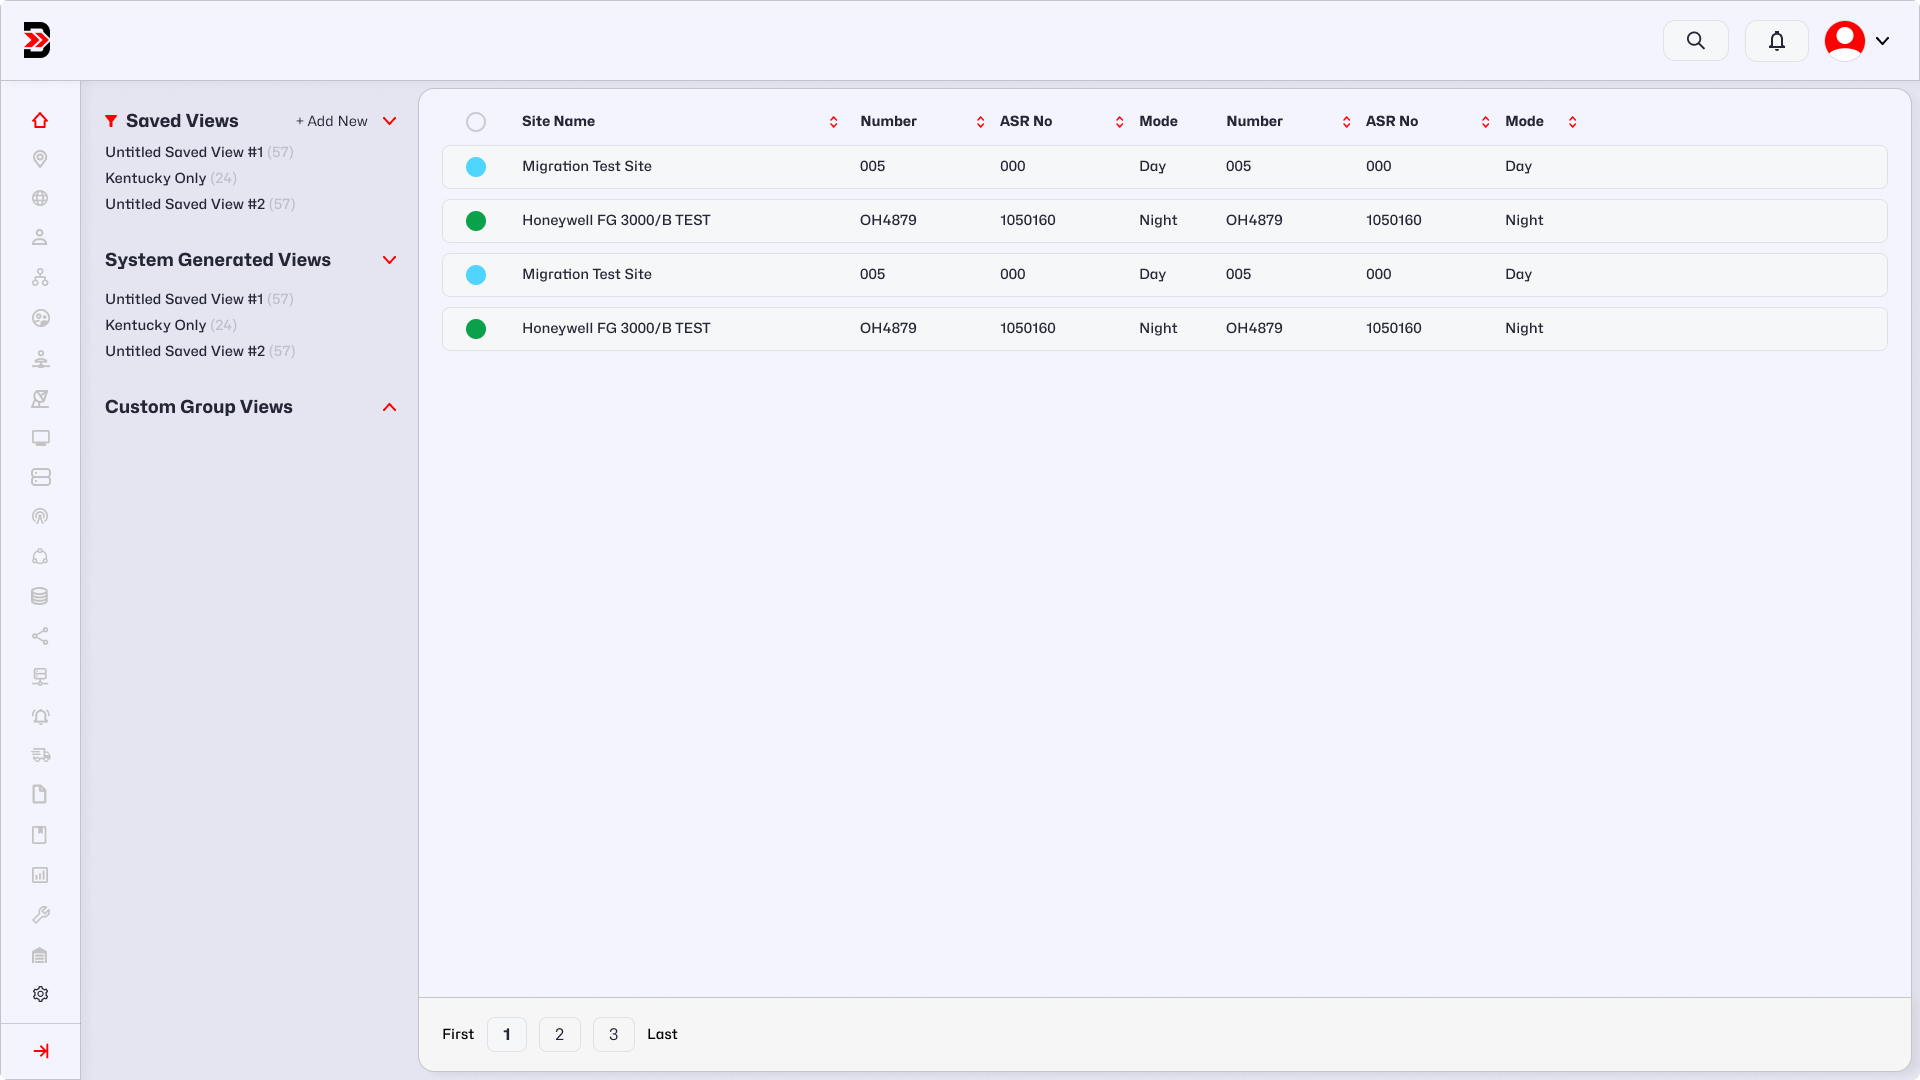The image size is (1920, 1080).
Task: Expand the Custom Group Views section
Action: point(390,407)
